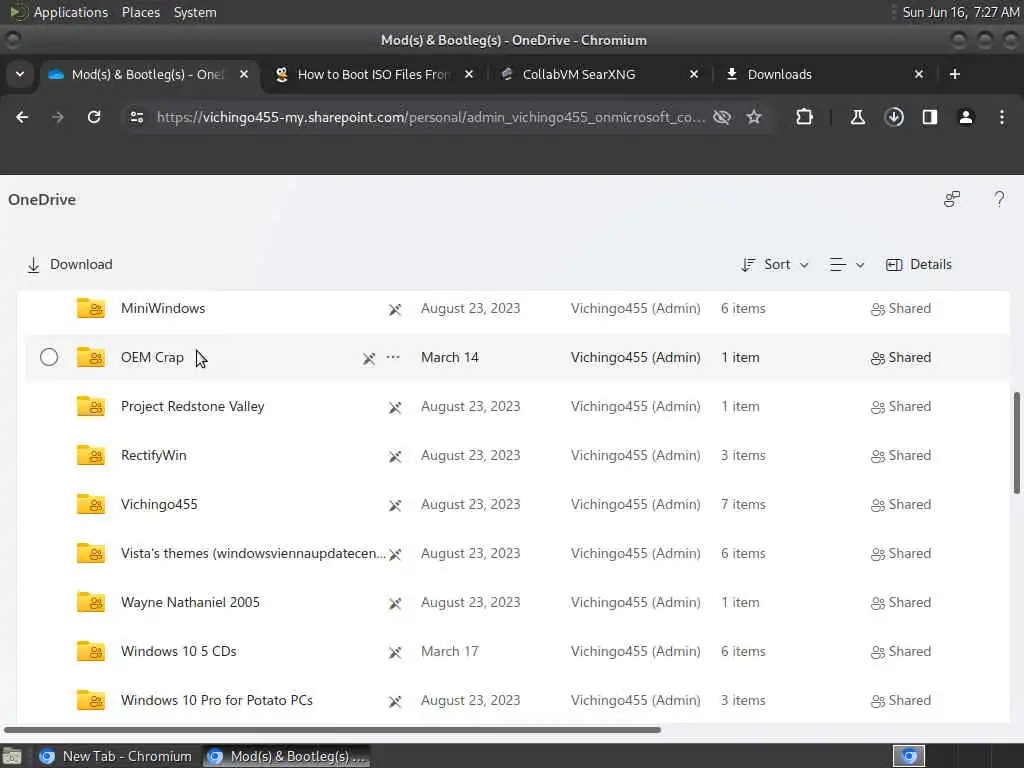Close the Downloads tab
The width and height of the screenshot is (1024, 768).
tap(919, 74)
